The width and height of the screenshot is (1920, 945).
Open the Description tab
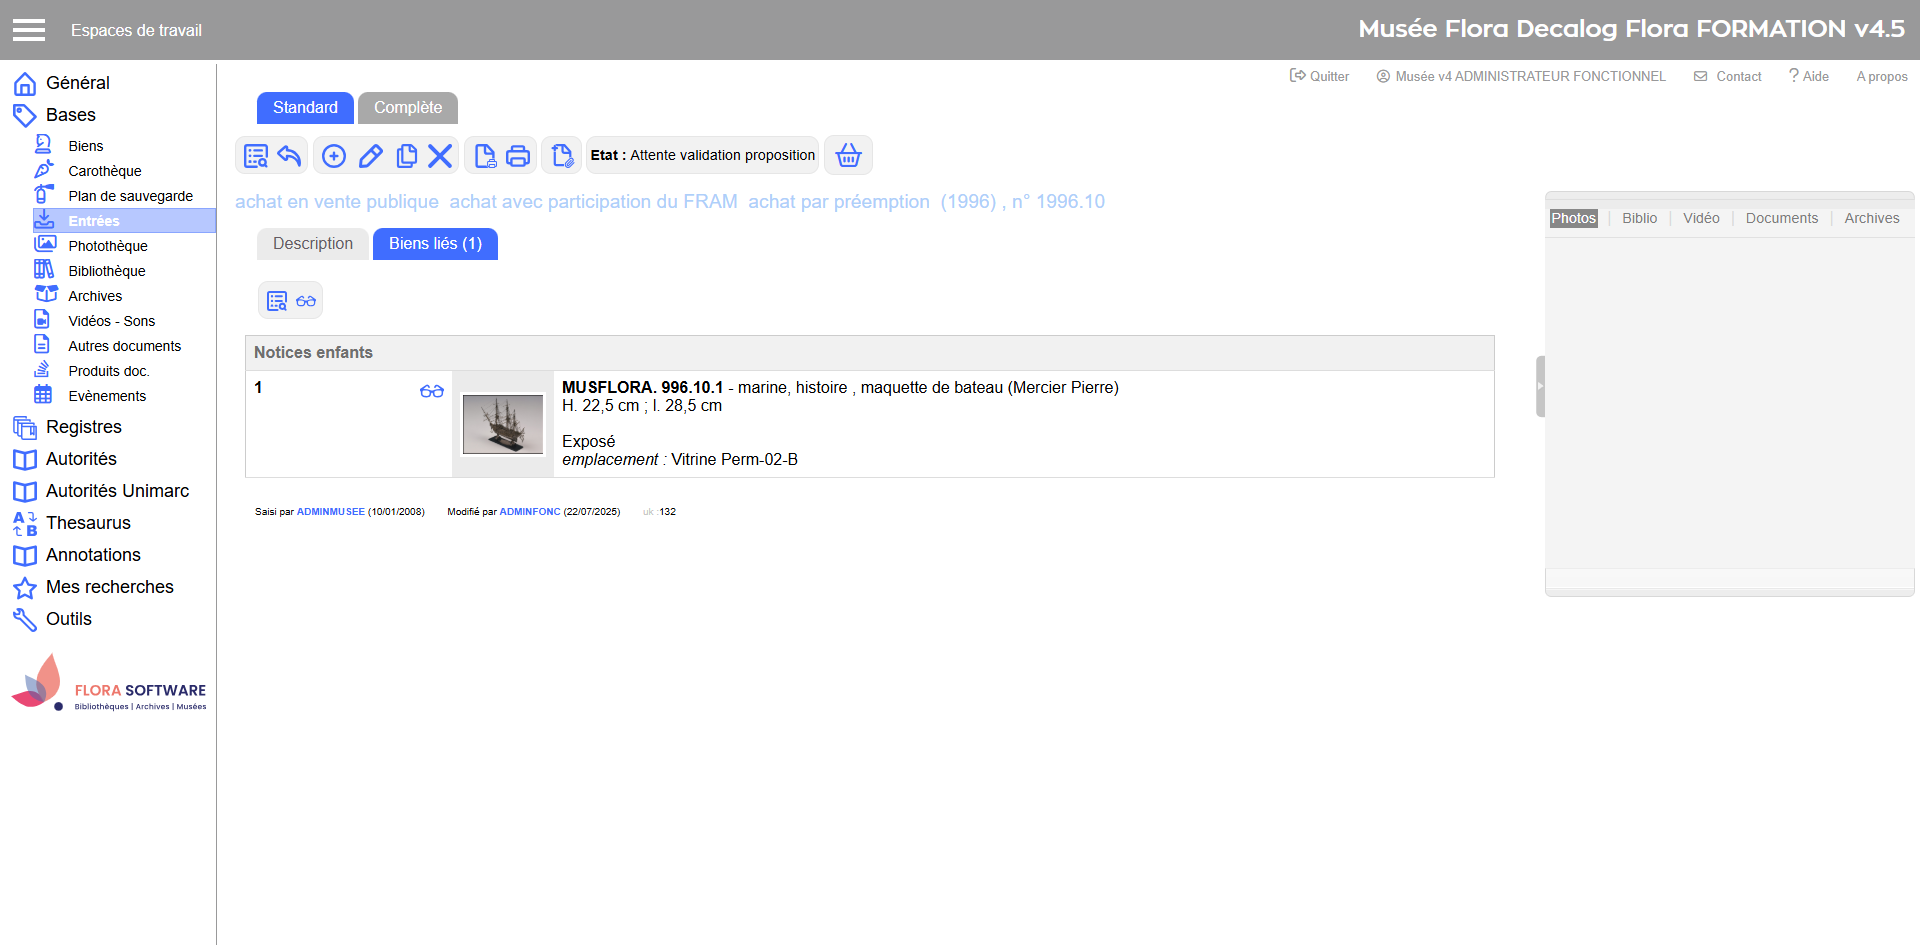tap(313, 244)
